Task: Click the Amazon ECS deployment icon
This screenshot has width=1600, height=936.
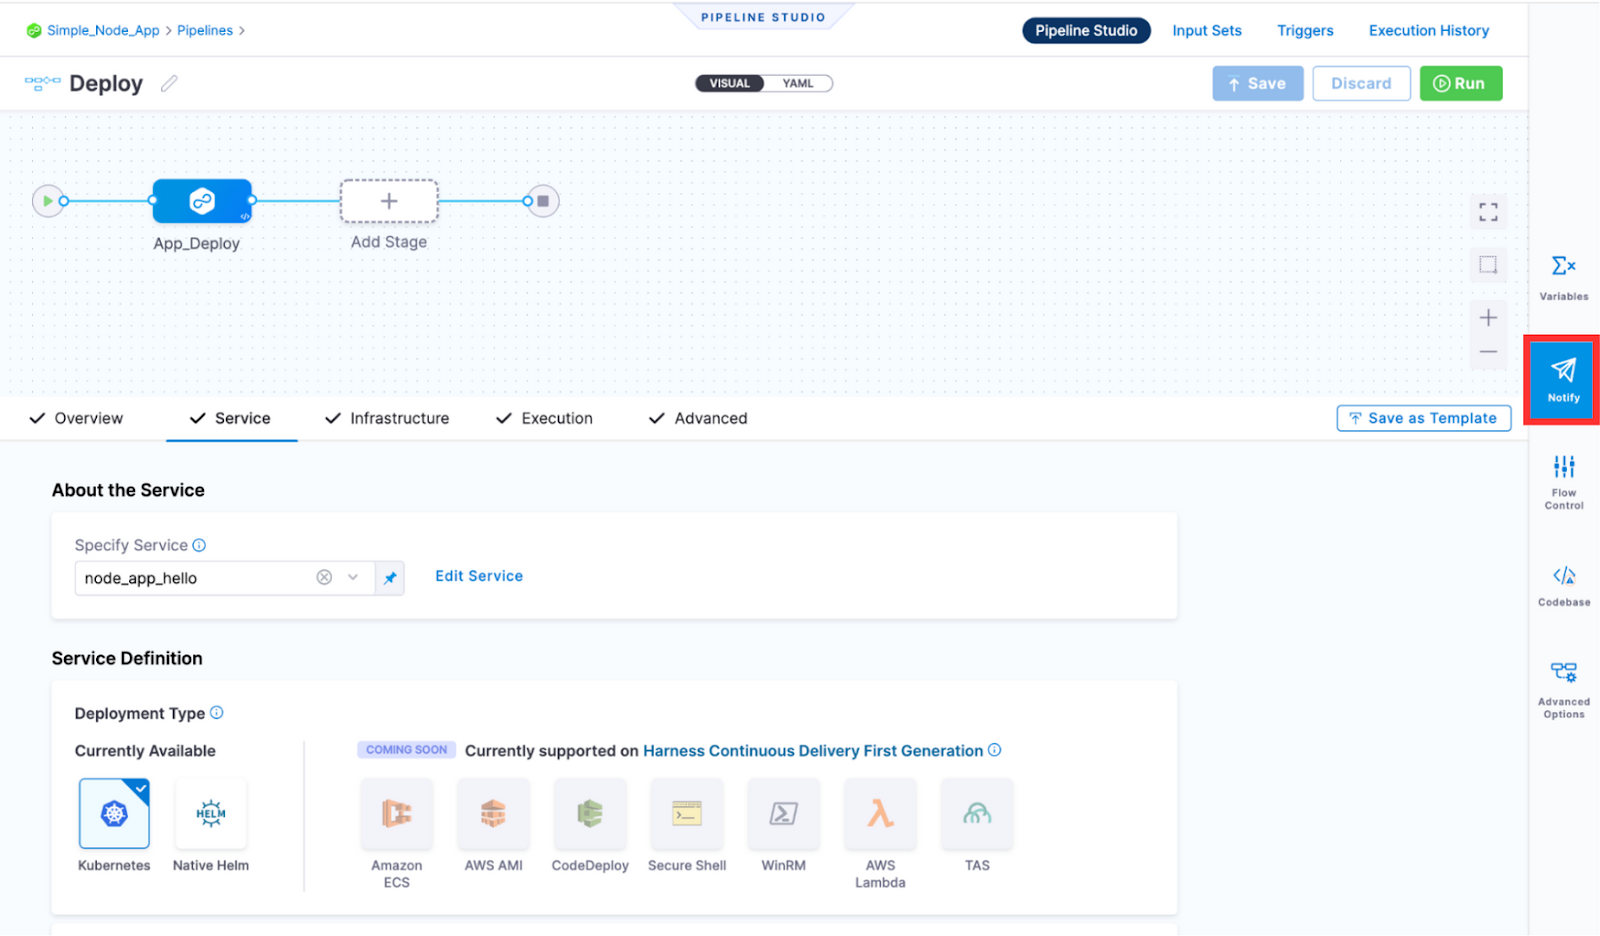Action: [x=397, y=813]
